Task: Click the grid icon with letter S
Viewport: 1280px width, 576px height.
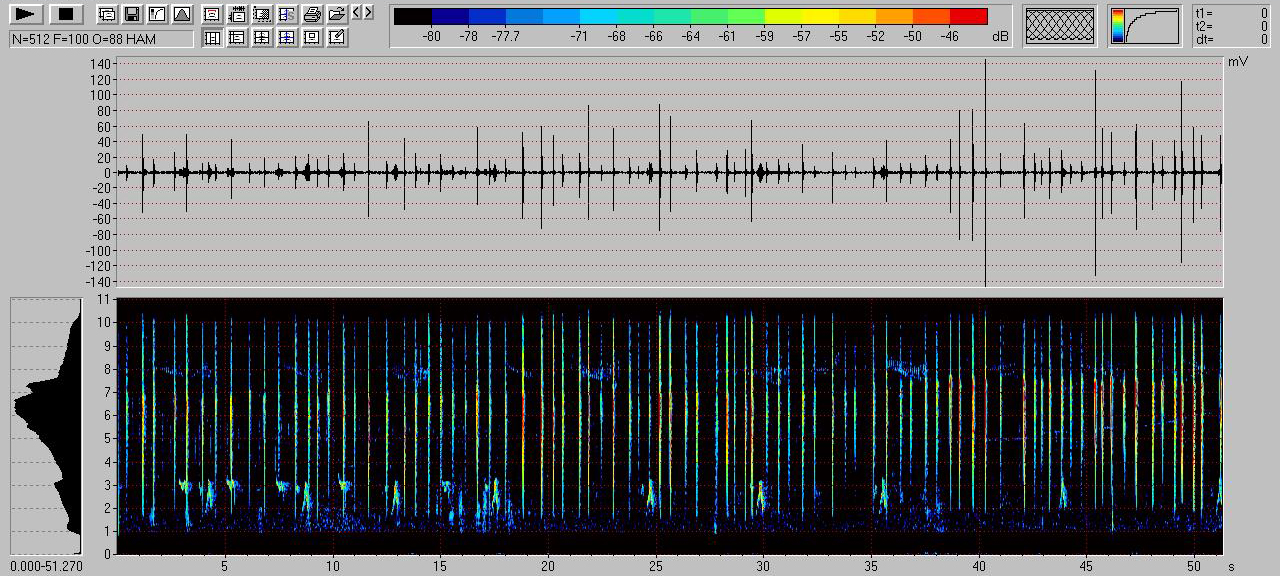Action: click(x=287, y=14)
